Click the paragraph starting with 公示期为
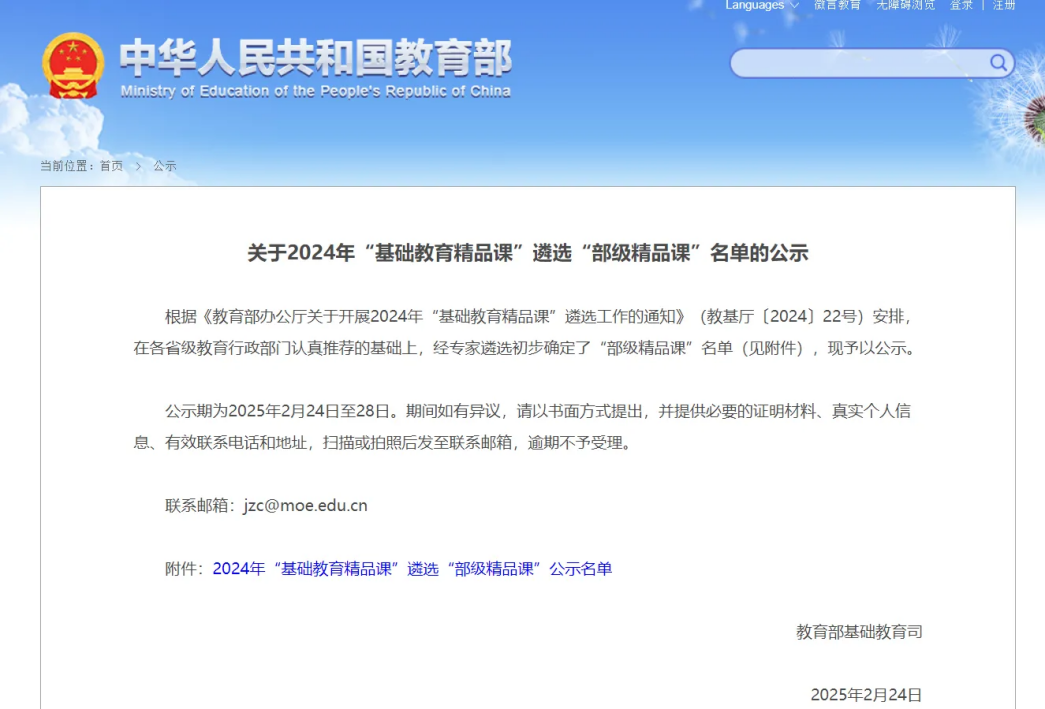The width and height of the screenshot is (1045, 709). [x=527, y=426]
